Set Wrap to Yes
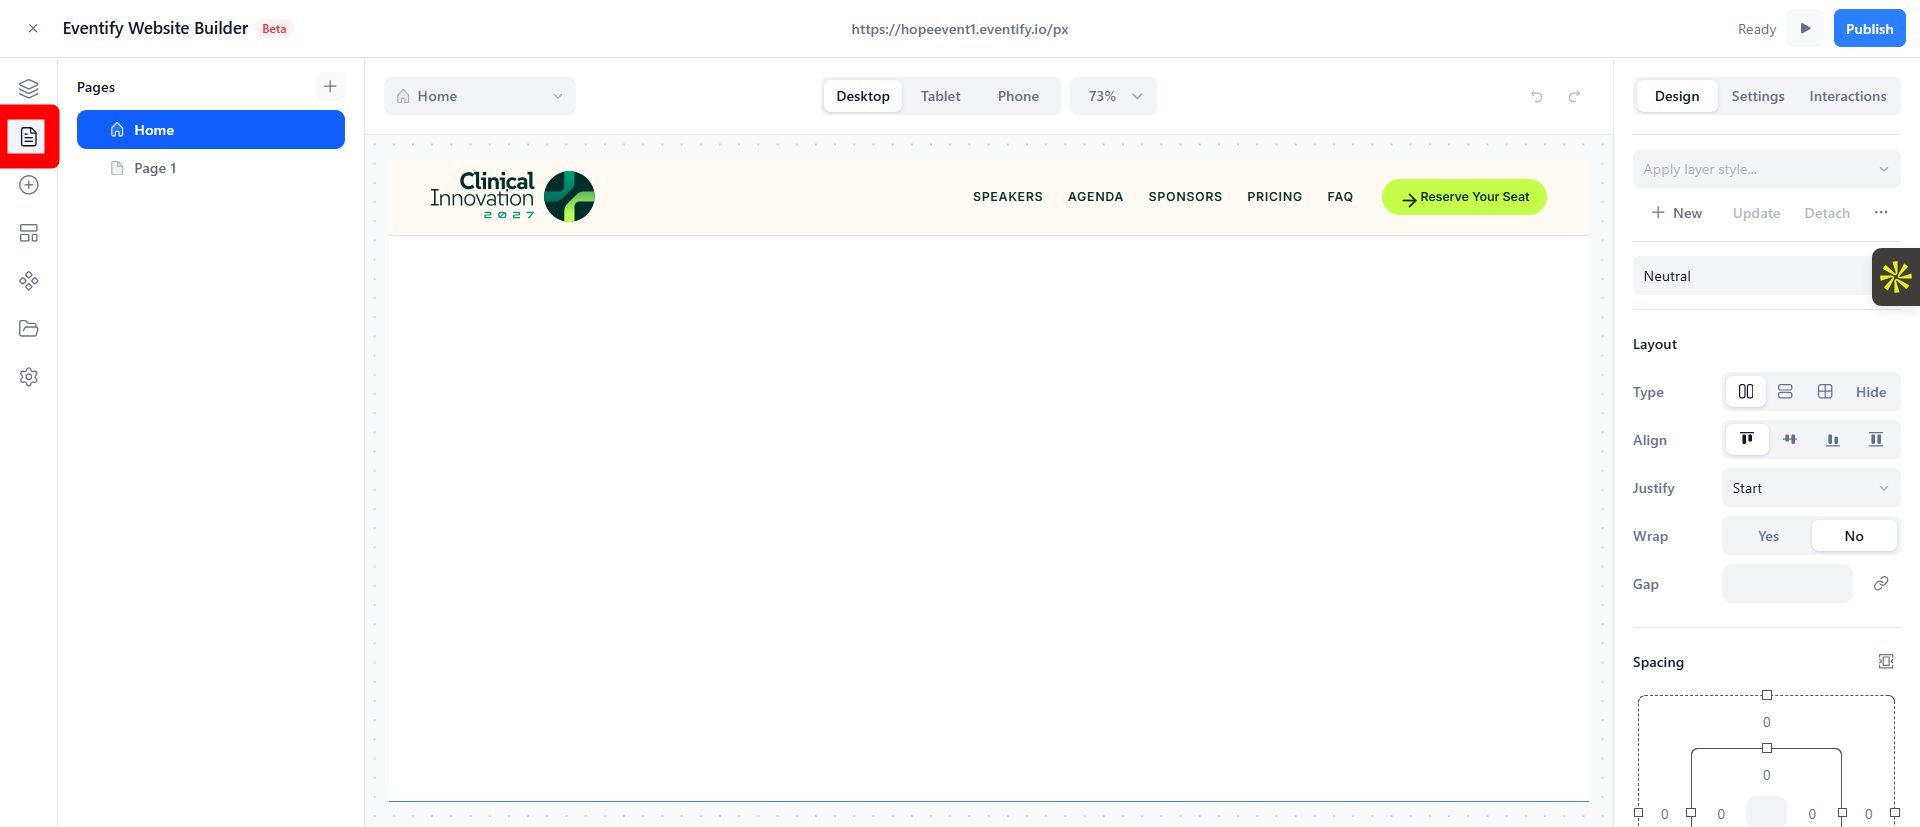1920x827 pixels. 1768,536
